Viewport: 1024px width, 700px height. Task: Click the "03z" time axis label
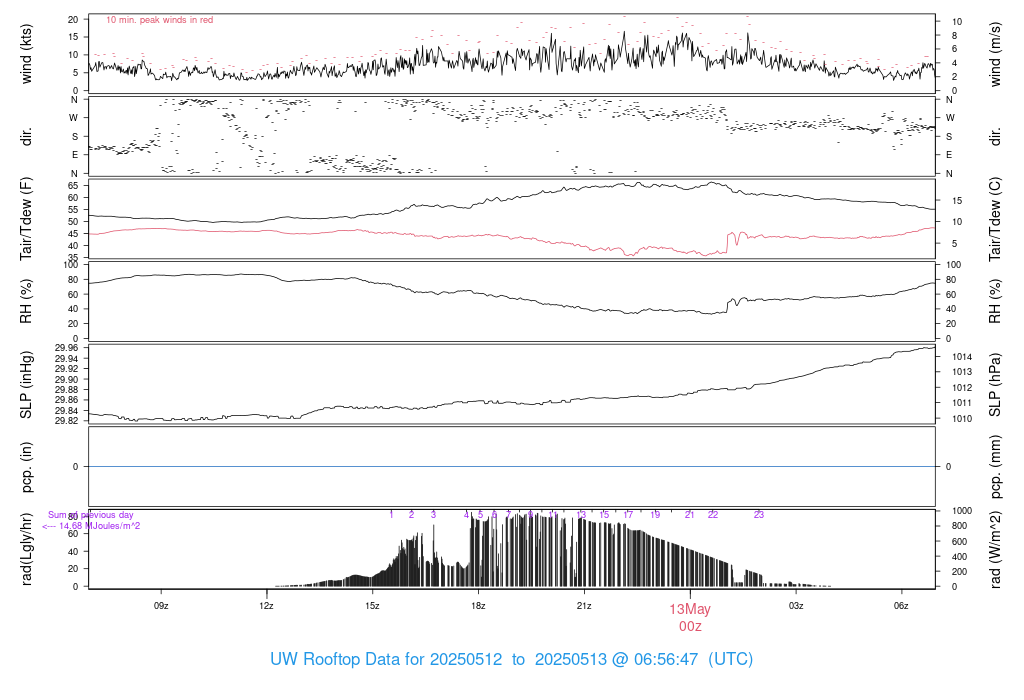(795, 605)
